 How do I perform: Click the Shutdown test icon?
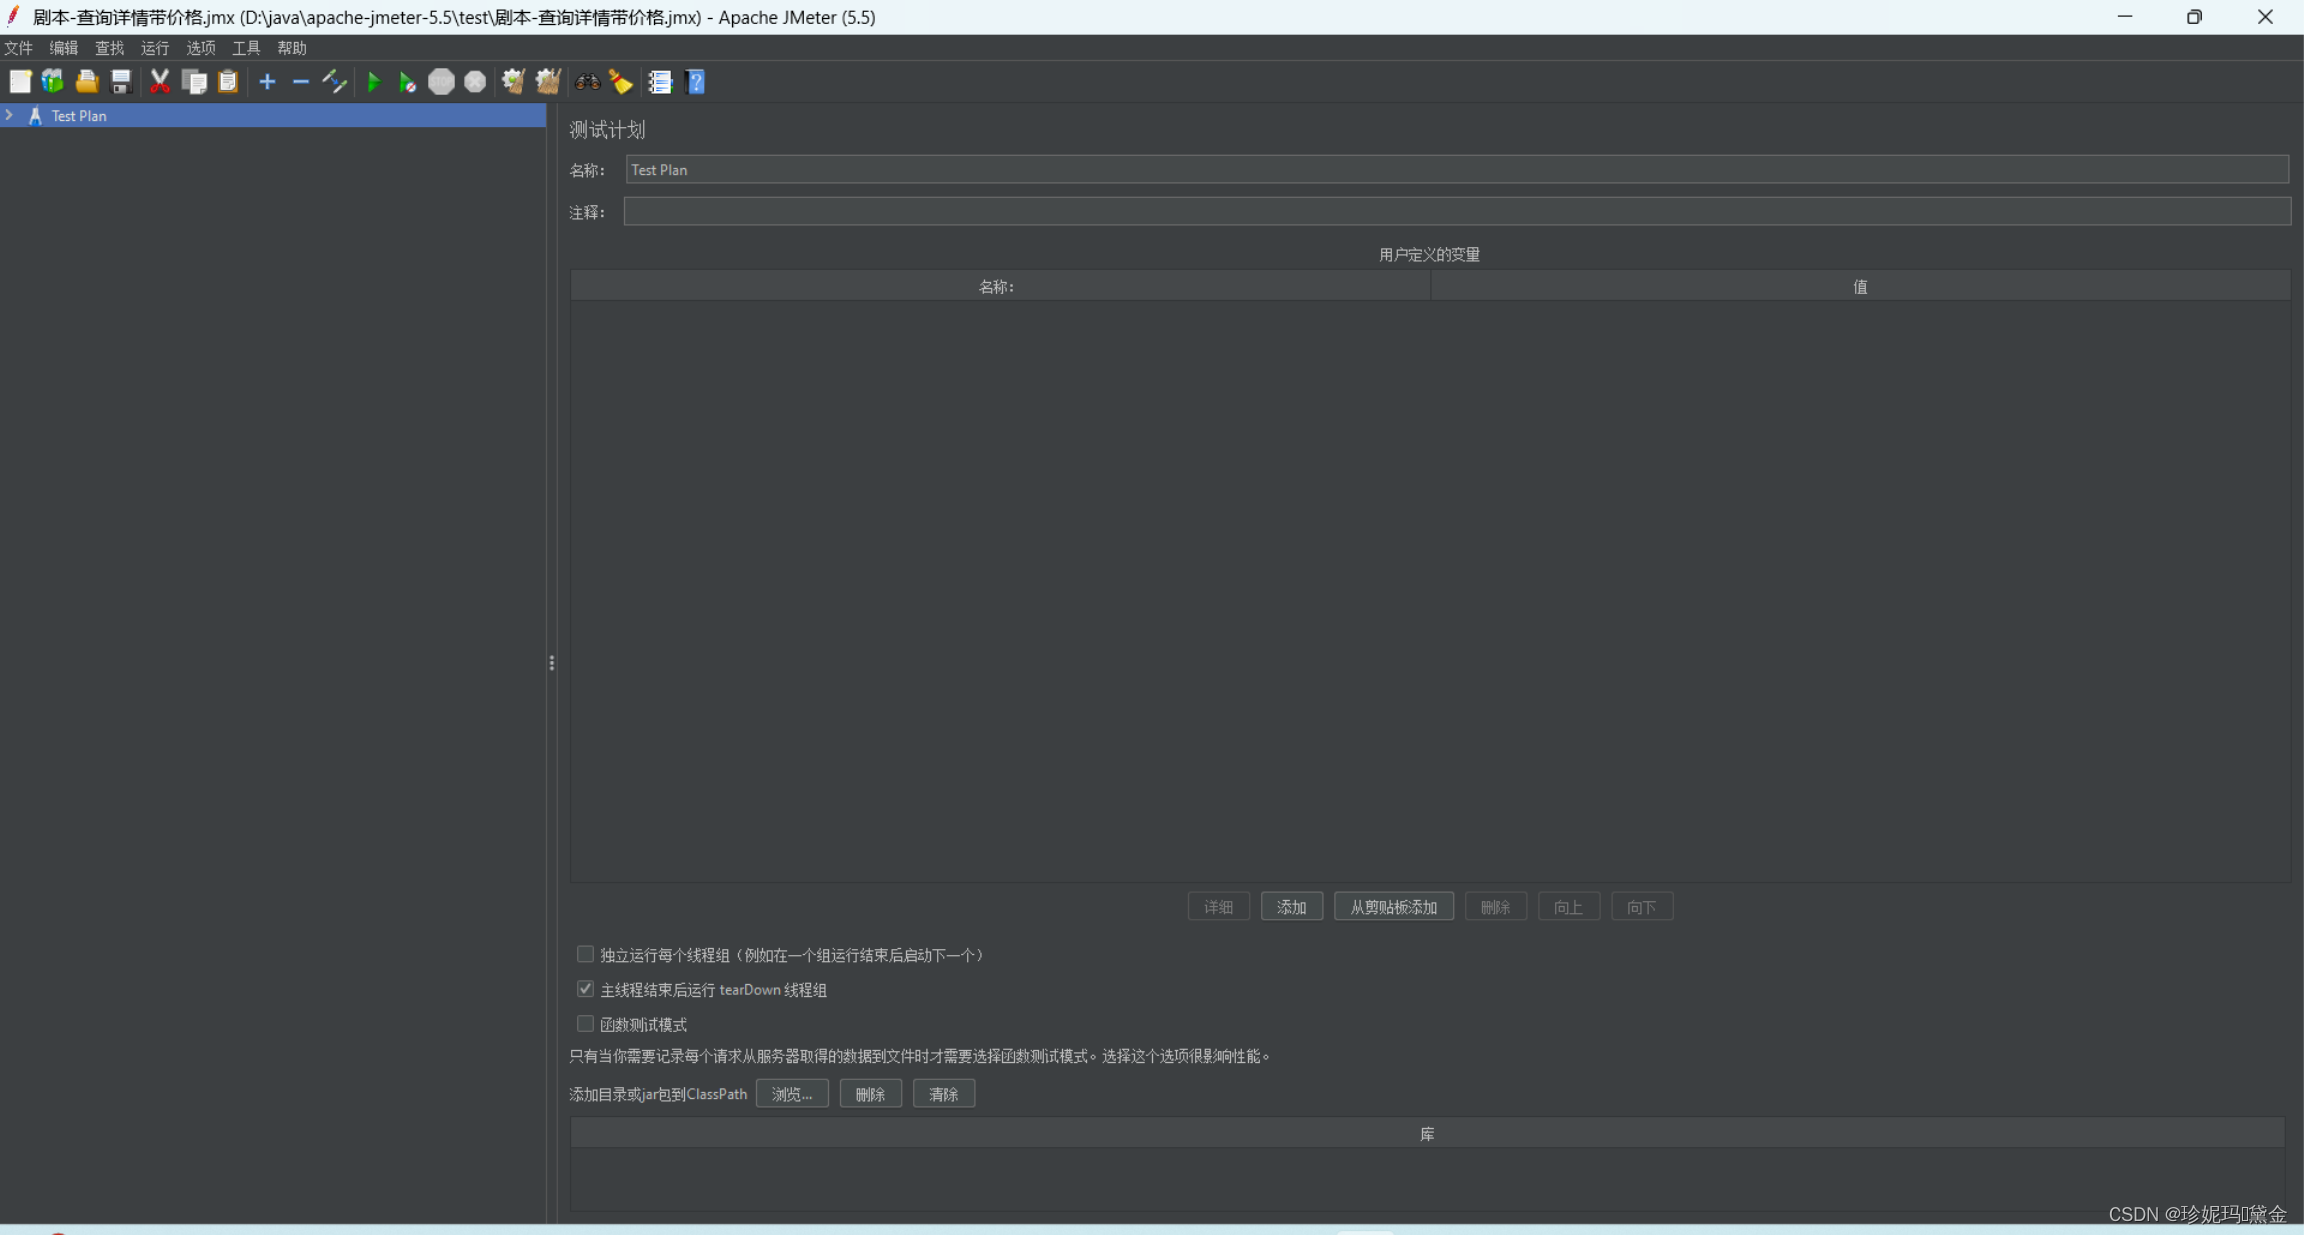pyautogui.click(x=475, y=82)
